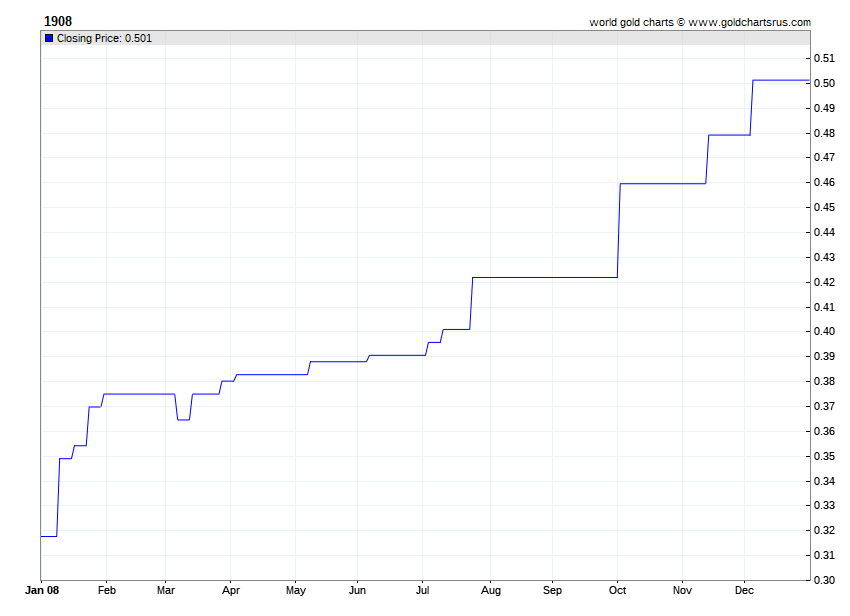This screenshot has width=850, height=616.
Task: Click the vertical price jump at October start
Action: pos(619,230)
